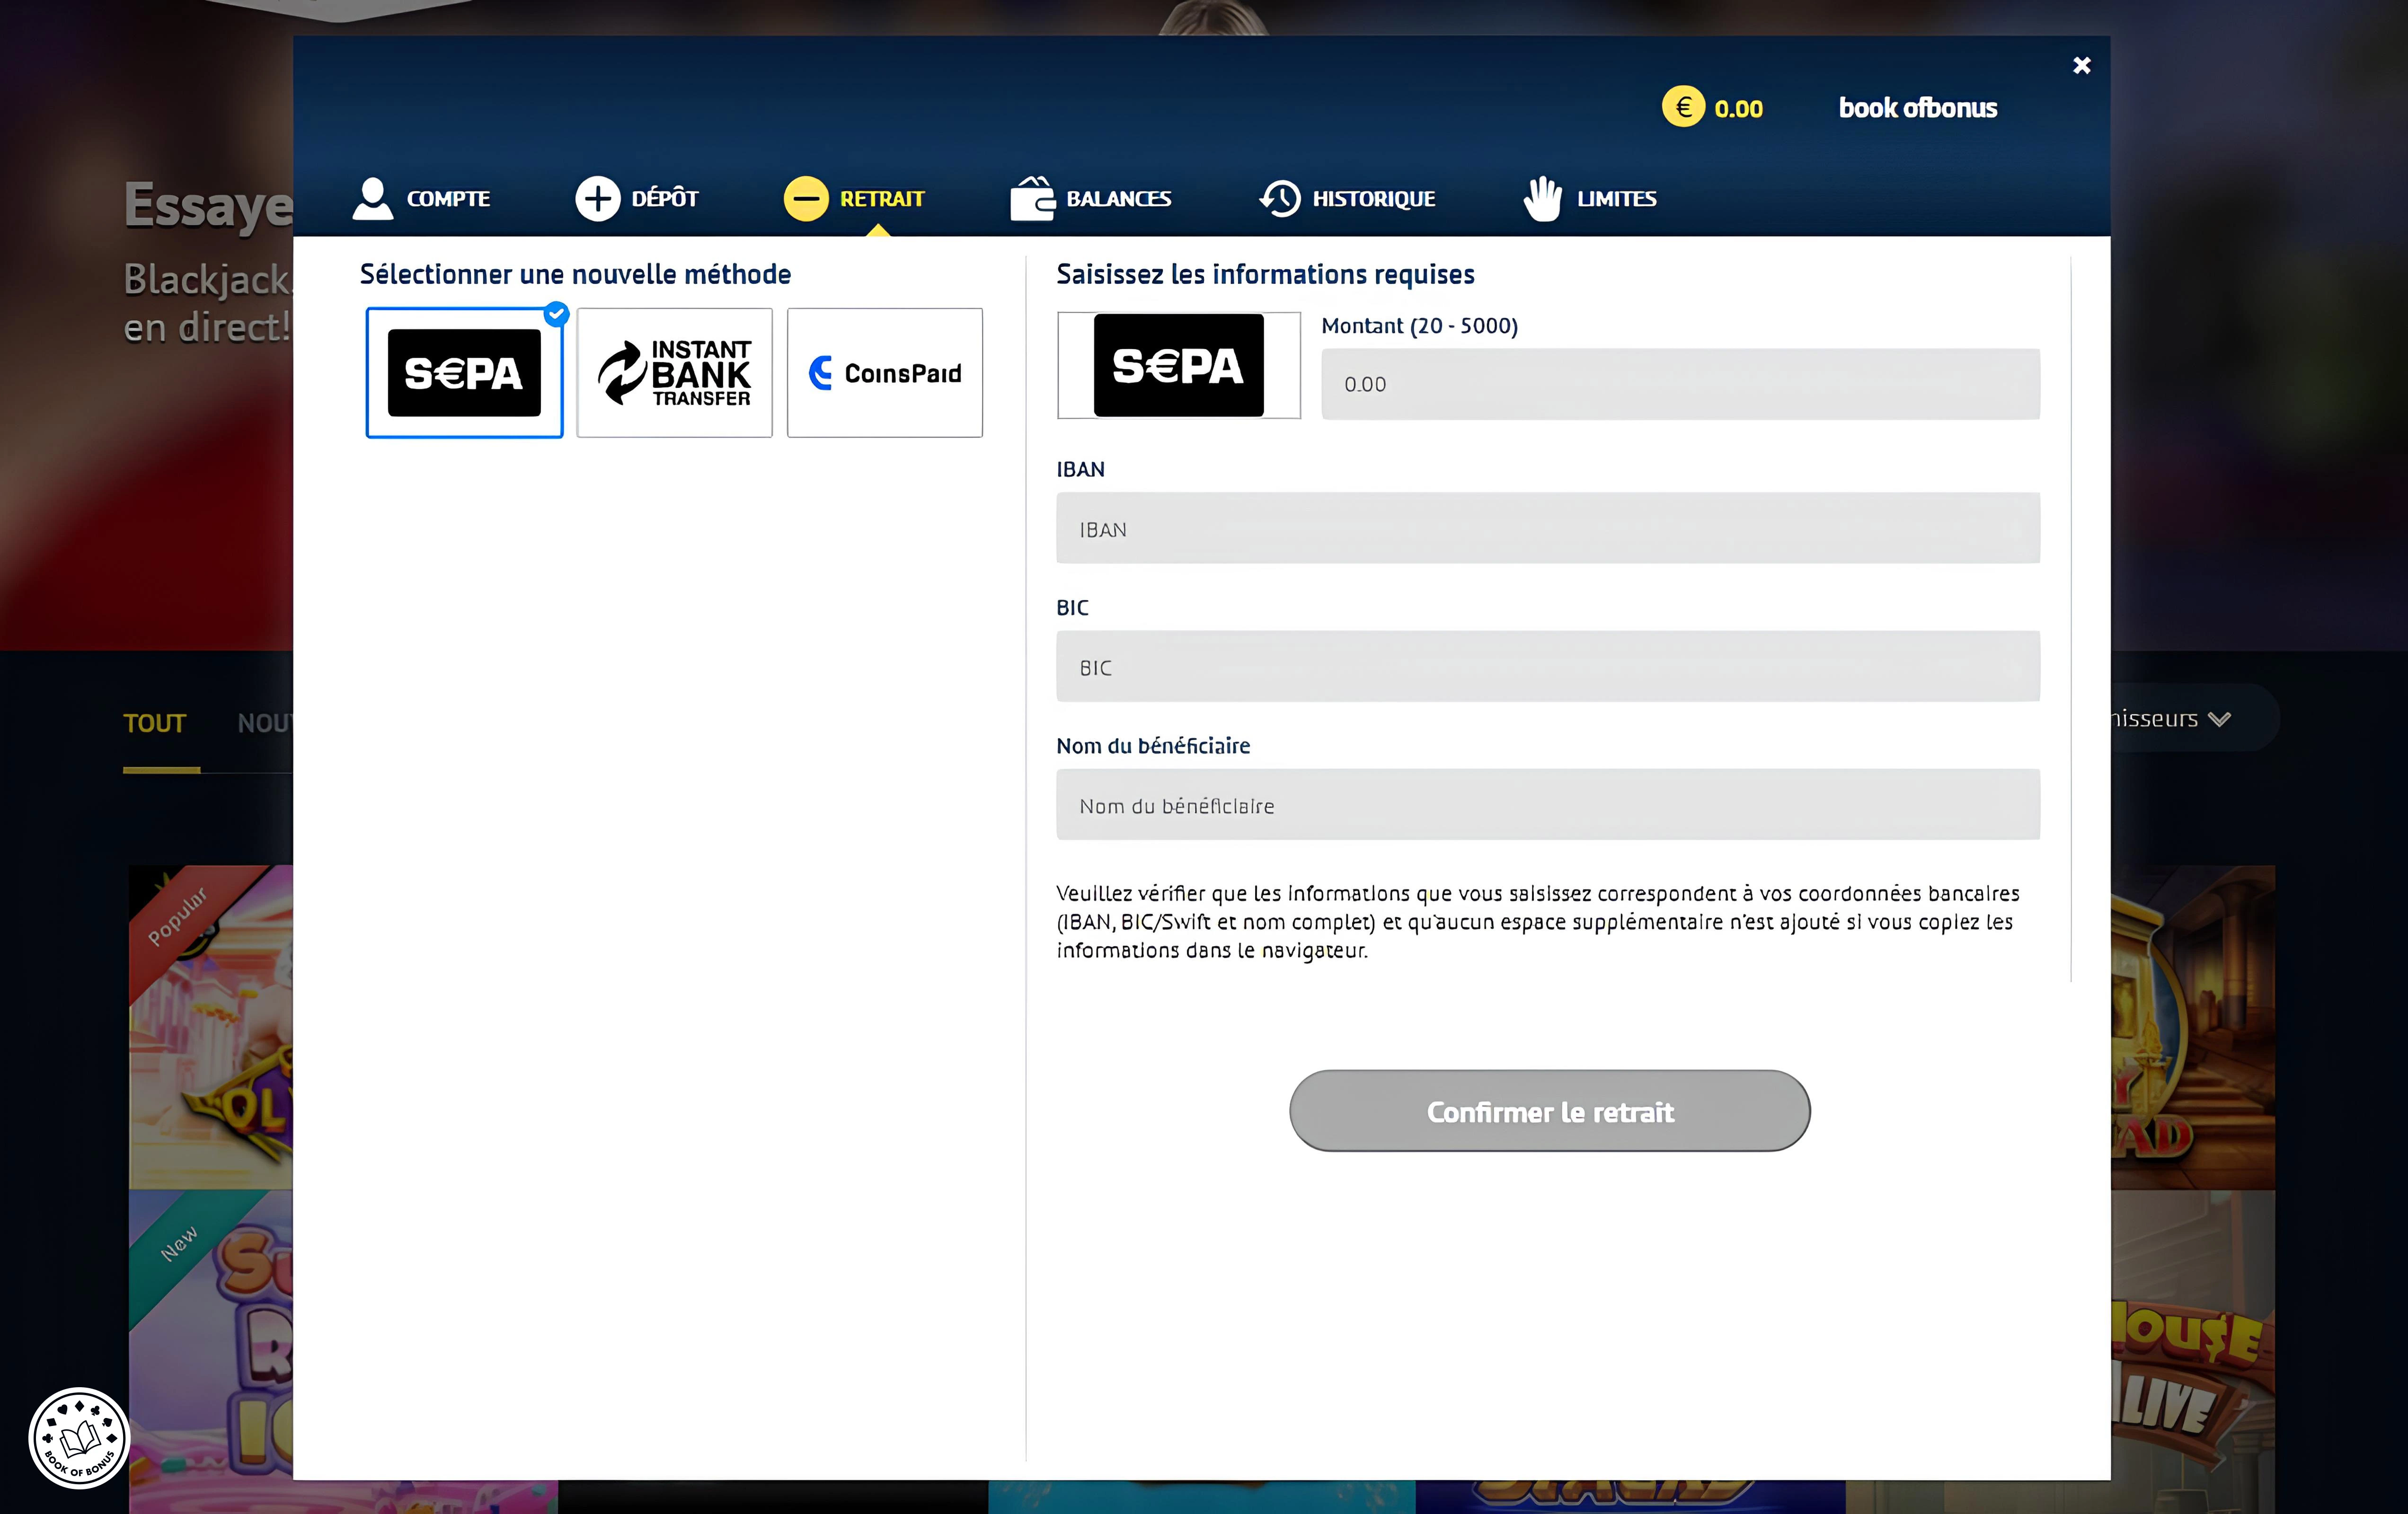Screen dimensions: 2408x1514
Task: Click the COMPTE account icon
Action: pyautogui.click(x=372, y=197)
